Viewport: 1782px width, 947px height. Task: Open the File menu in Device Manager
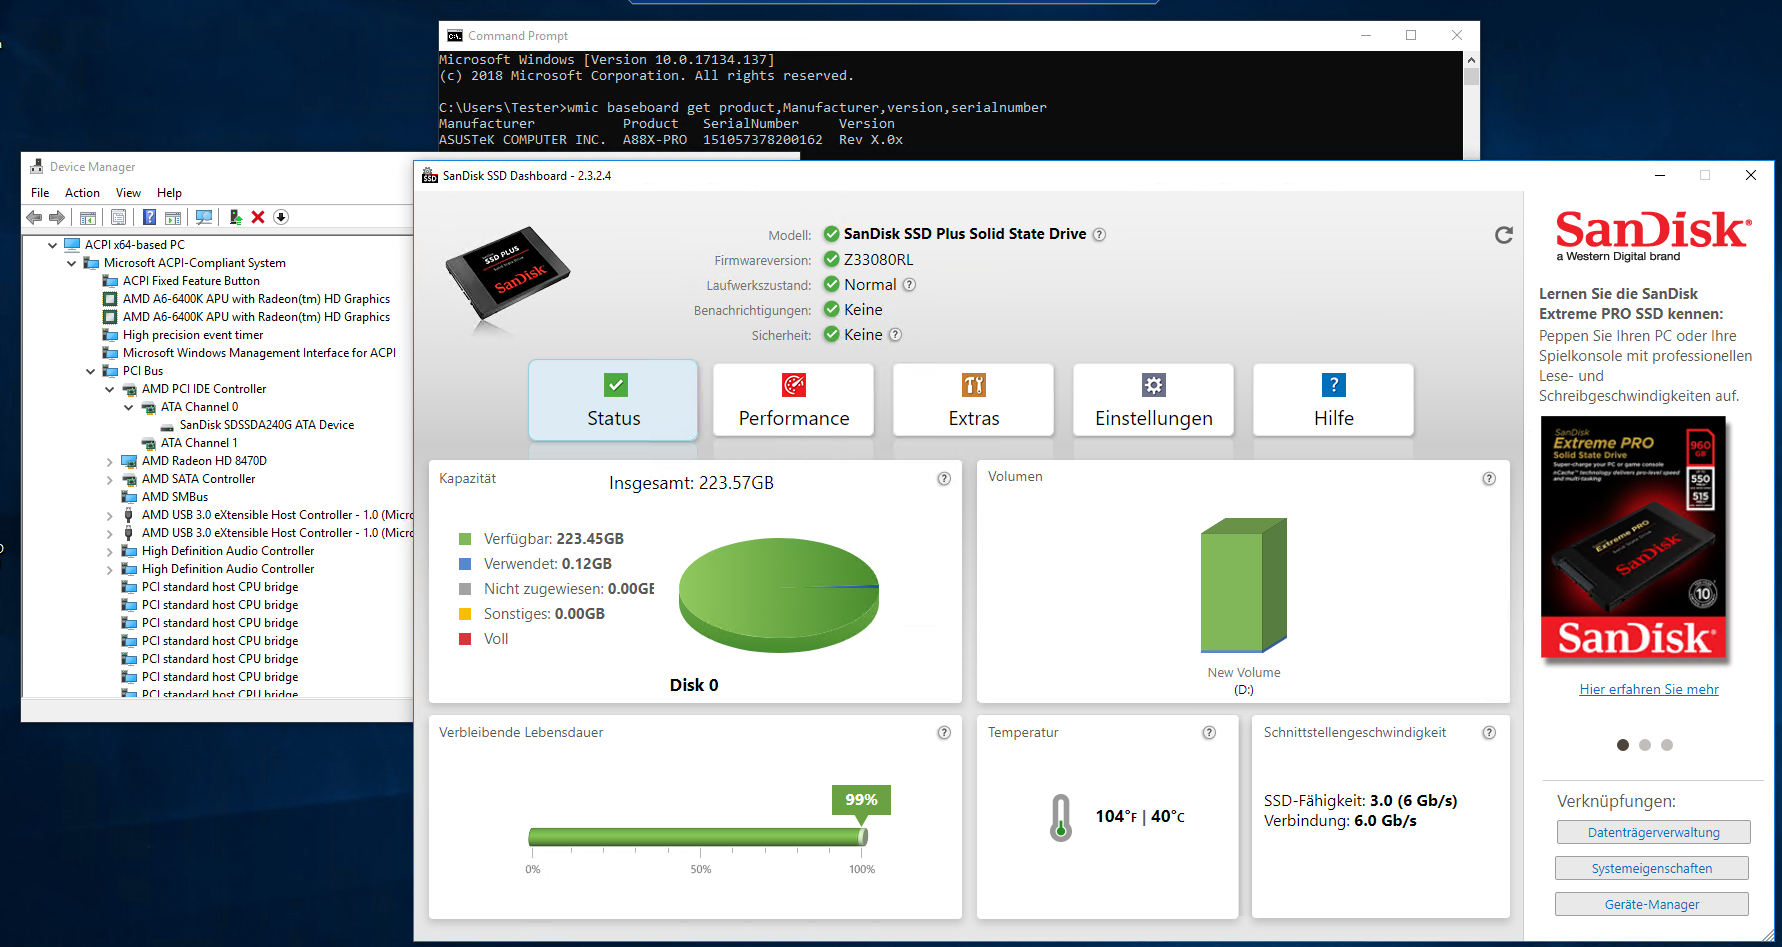40,193
